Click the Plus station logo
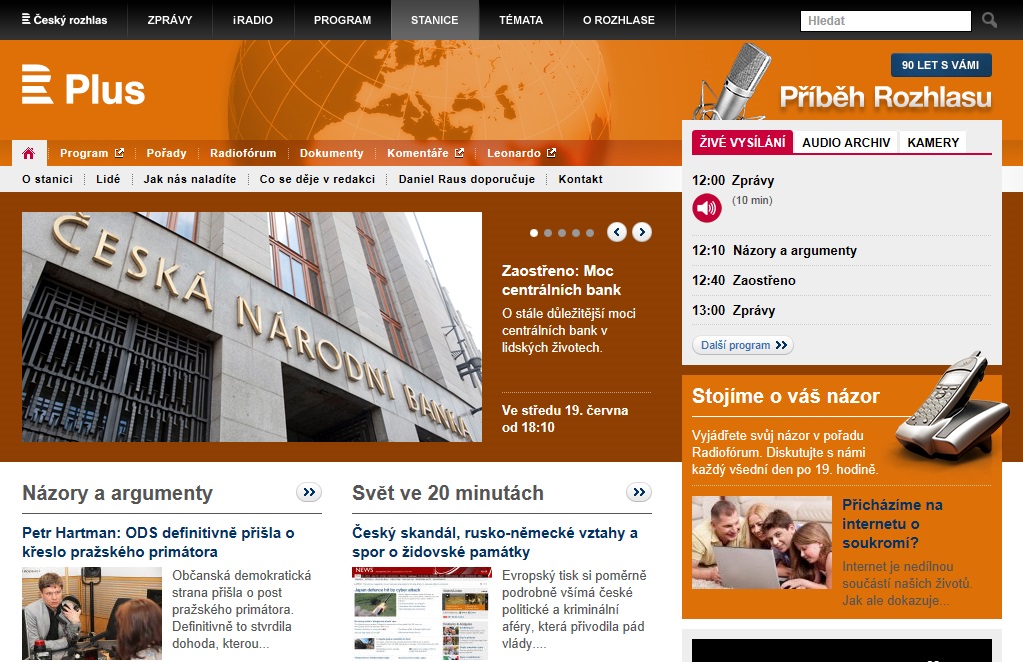The height and width of the screenshot is (662, 1023). 84,87
